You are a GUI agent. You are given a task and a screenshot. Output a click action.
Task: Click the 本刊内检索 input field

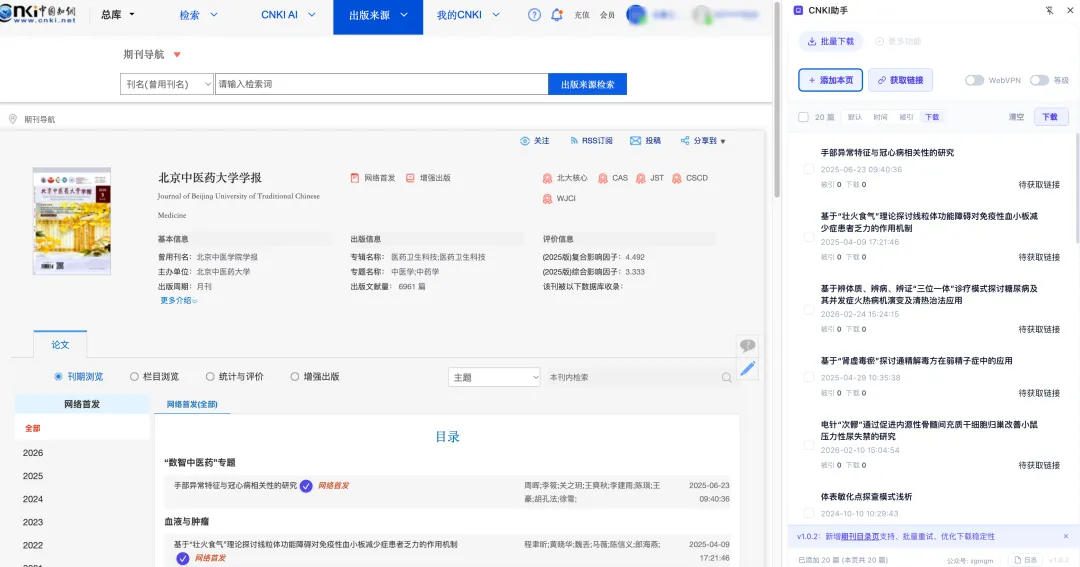[632, 378]
